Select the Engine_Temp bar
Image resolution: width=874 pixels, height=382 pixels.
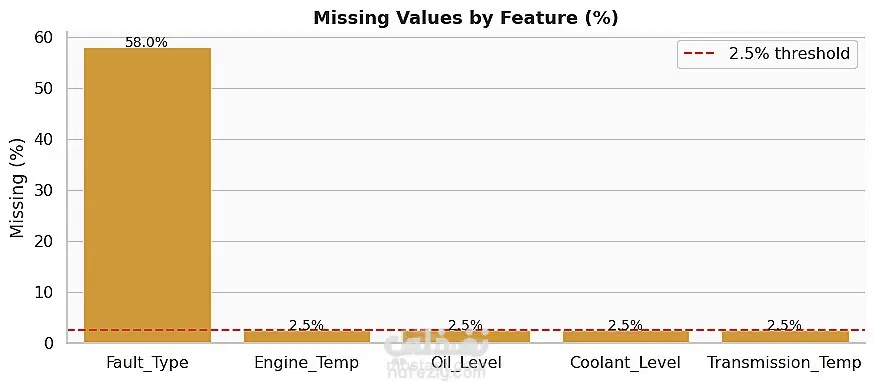(x=307, y=337)
